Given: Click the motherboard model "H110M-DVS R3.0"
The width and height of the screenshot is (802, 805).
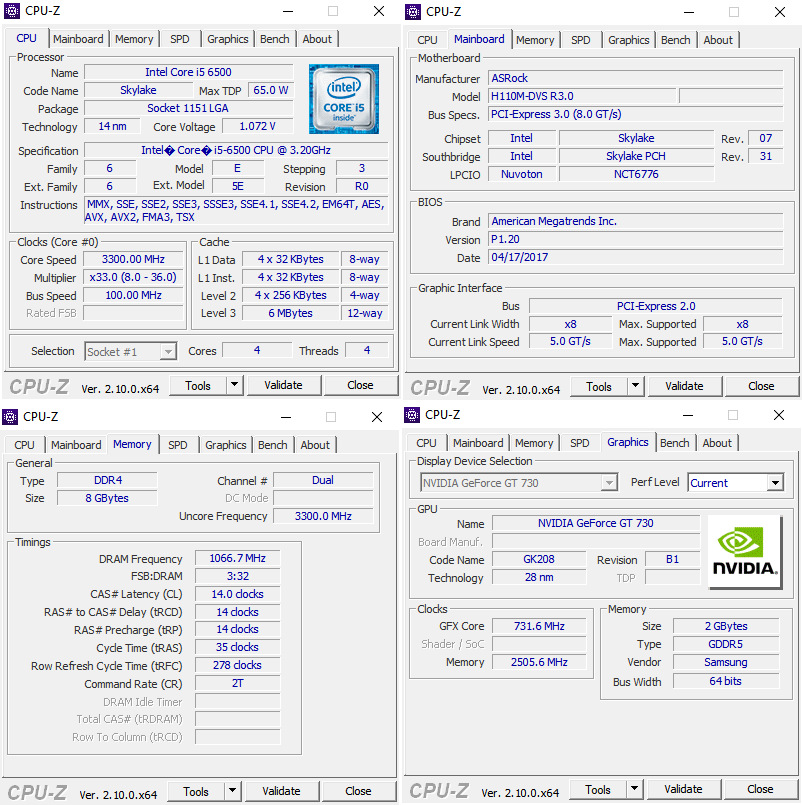Looking at the screenshot, I should (582, 96).
